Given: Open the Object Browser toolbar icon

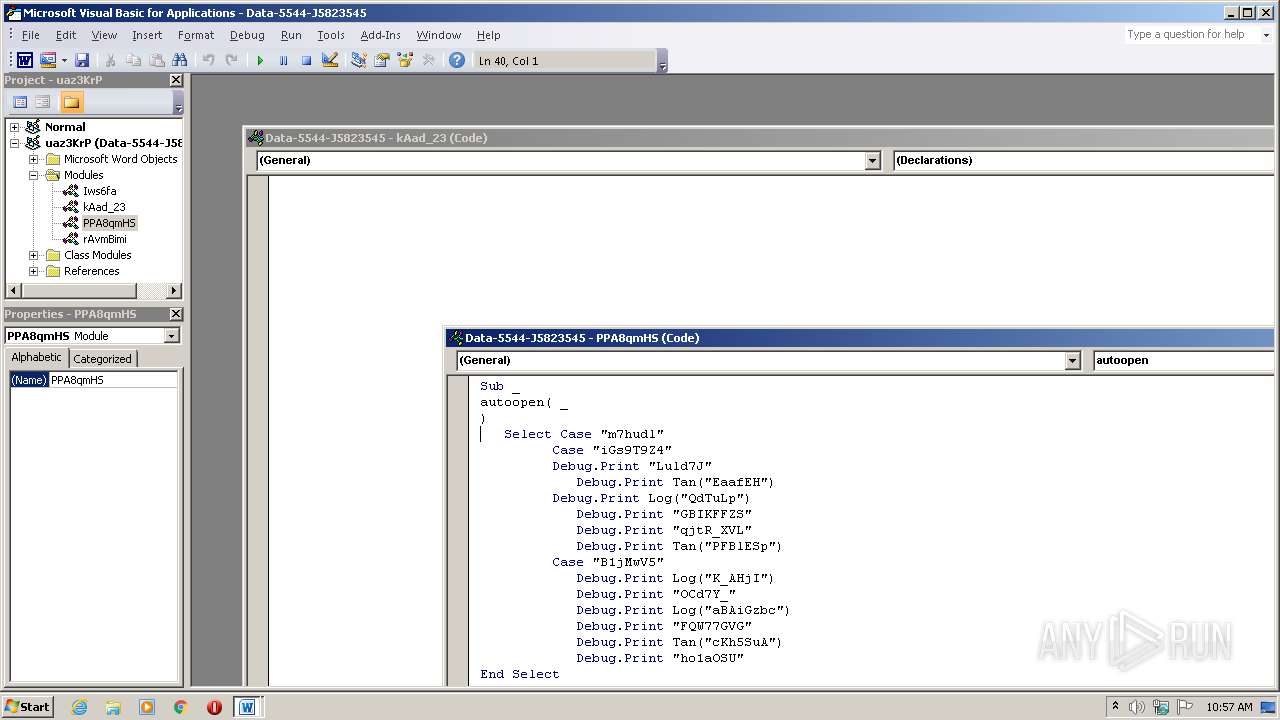Looking at the screenshot, I should [405, 61].
